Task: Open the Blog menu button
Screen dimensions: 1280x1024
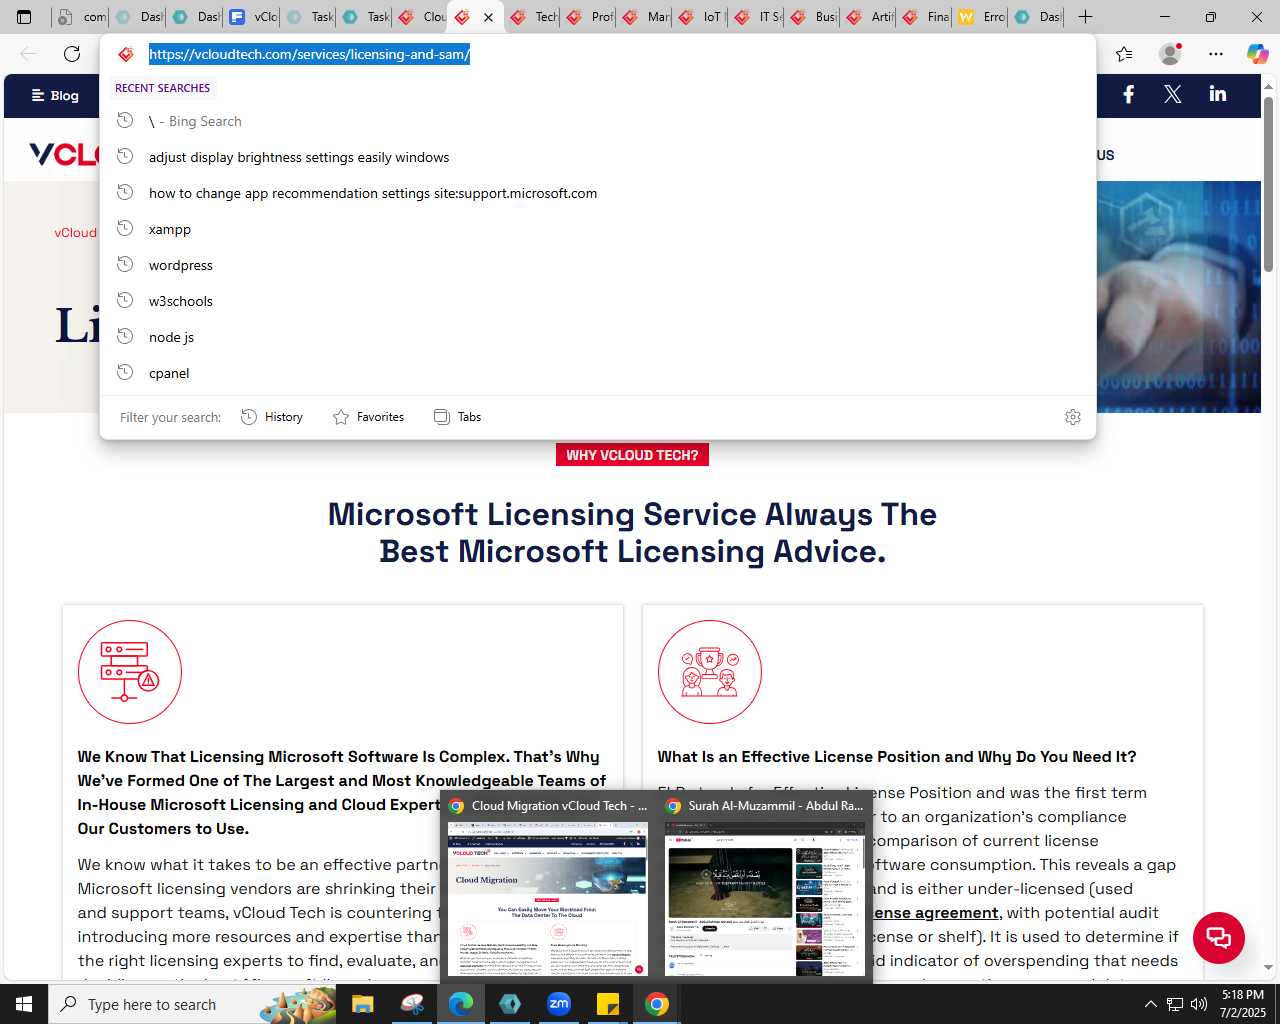Action: pos(55,95)
